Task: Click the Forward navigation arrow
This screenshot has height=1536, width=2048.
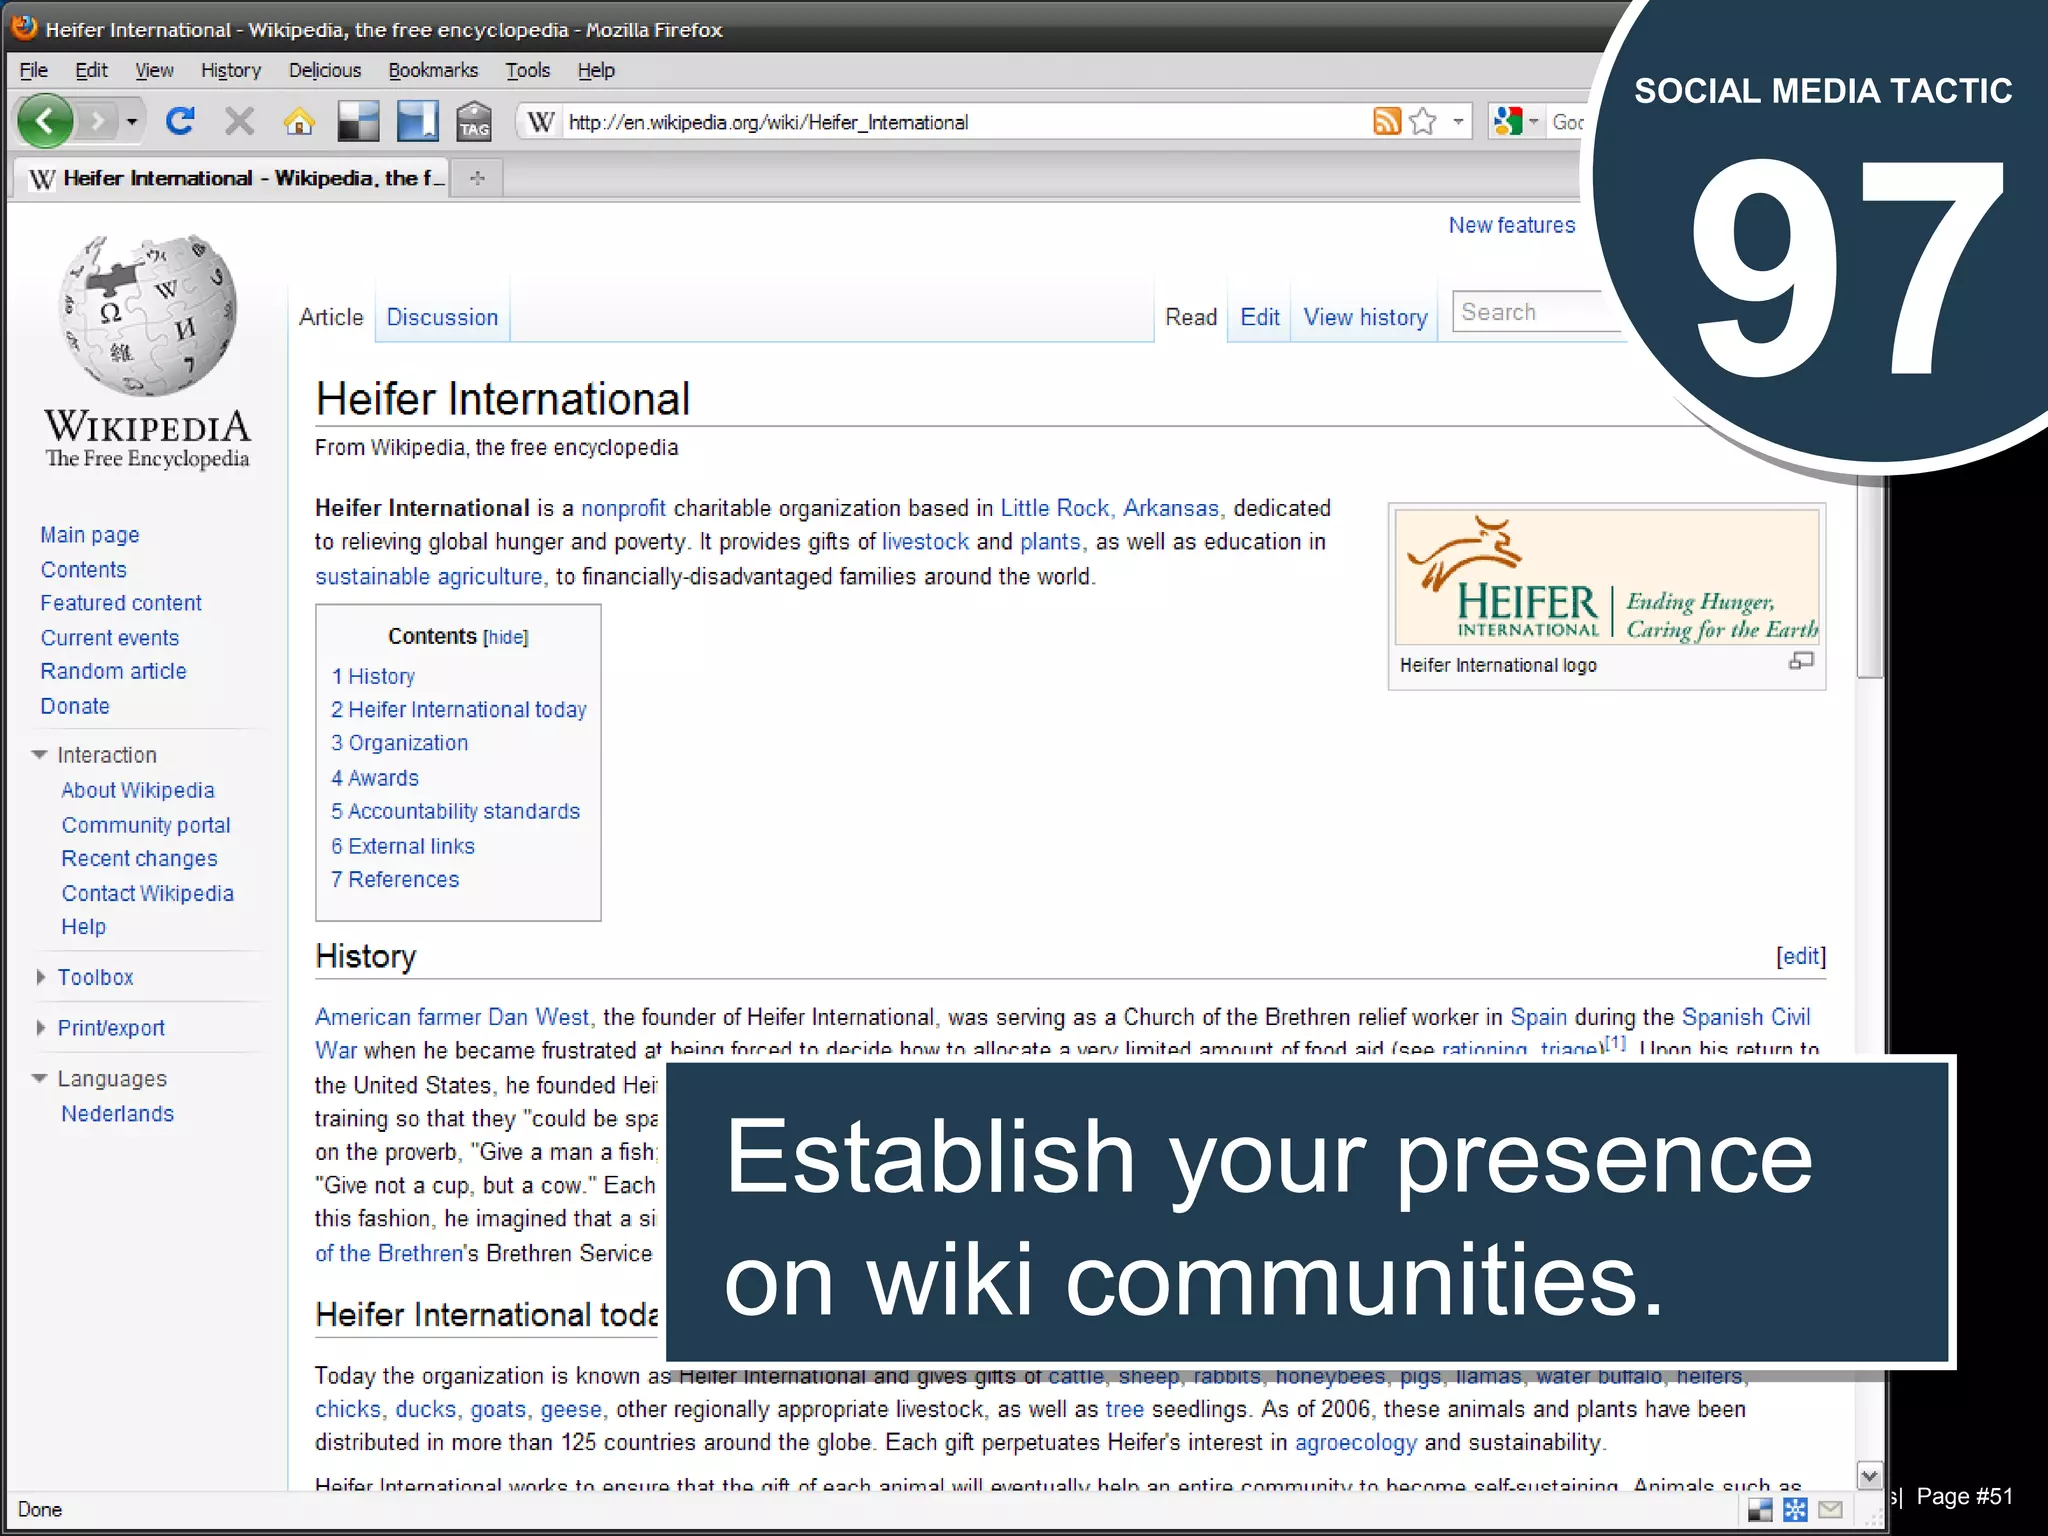Action: tap(98, 122)
